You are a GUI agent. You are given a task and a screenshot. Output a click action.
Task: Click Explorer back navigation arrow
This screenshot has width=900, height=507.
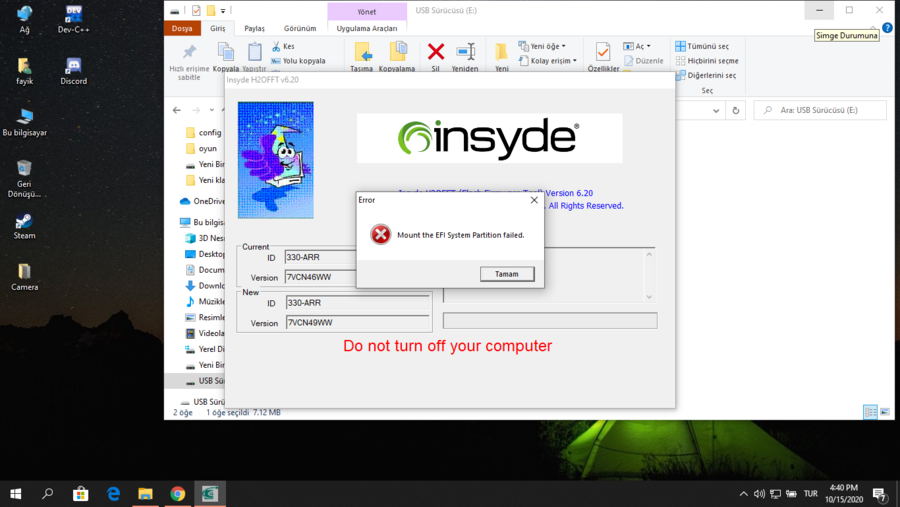177,110
